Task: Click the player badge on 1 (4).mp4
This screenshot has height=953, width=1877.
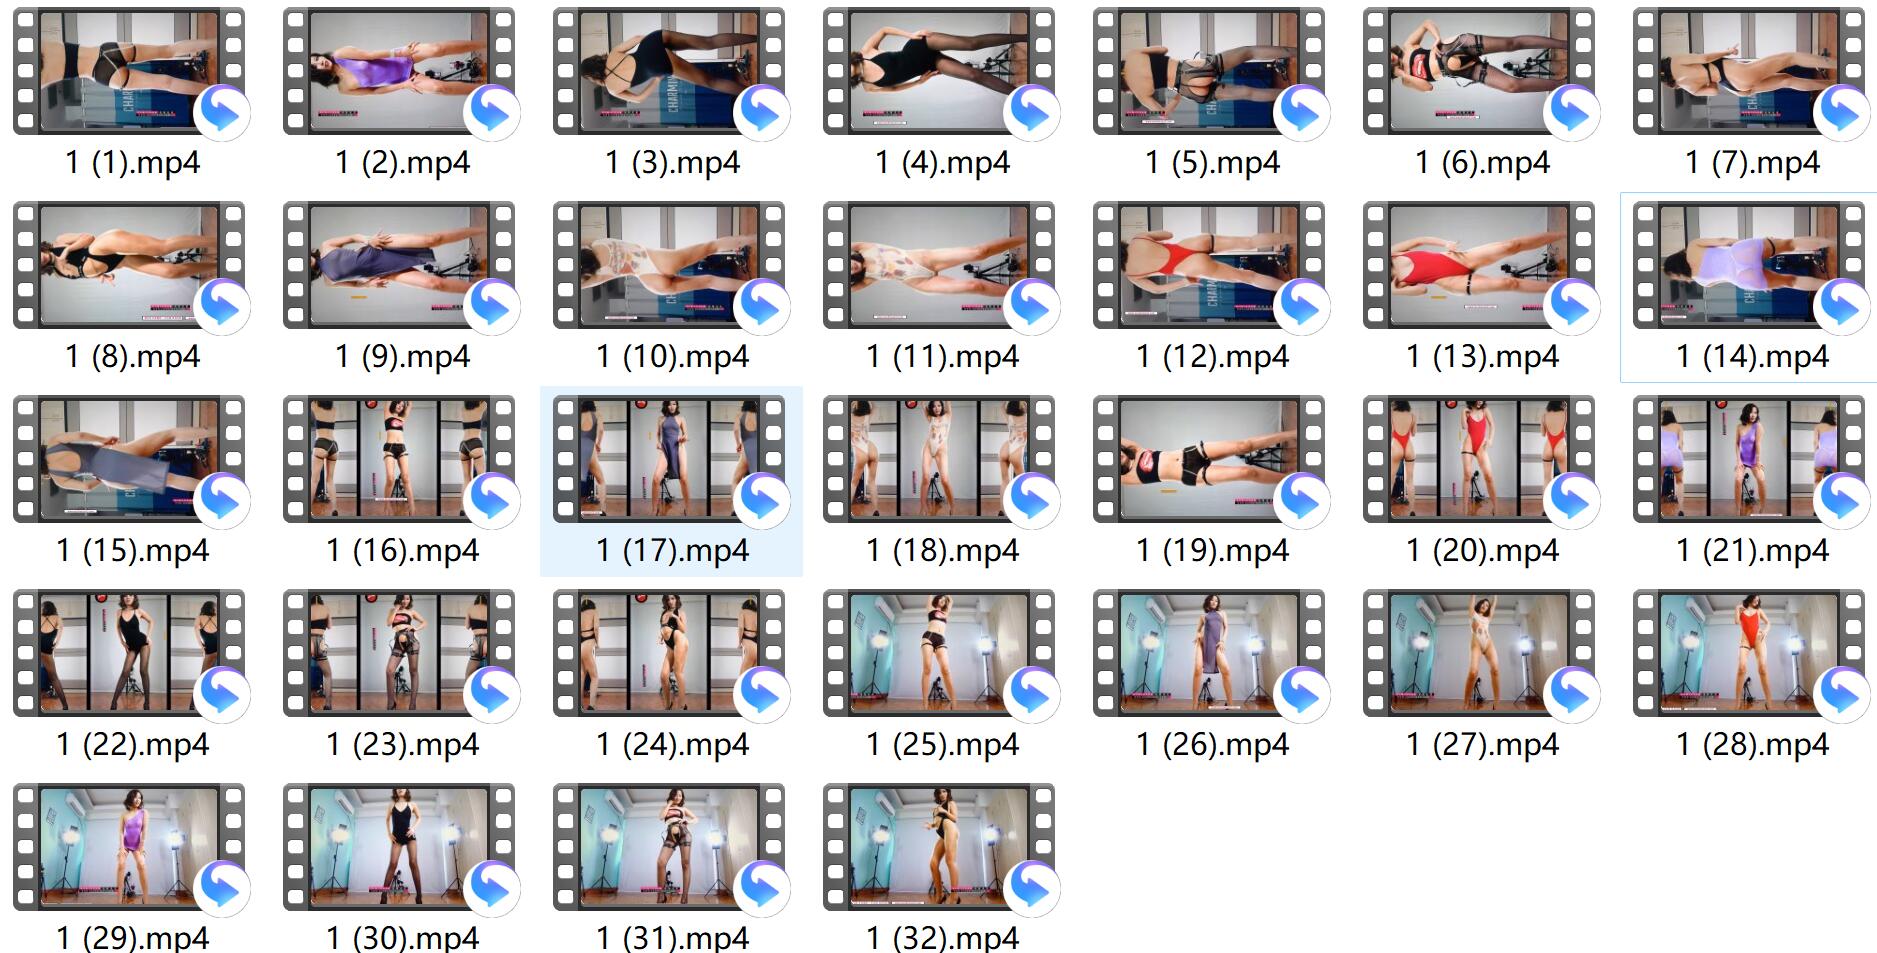Action: pos(1031,112)
